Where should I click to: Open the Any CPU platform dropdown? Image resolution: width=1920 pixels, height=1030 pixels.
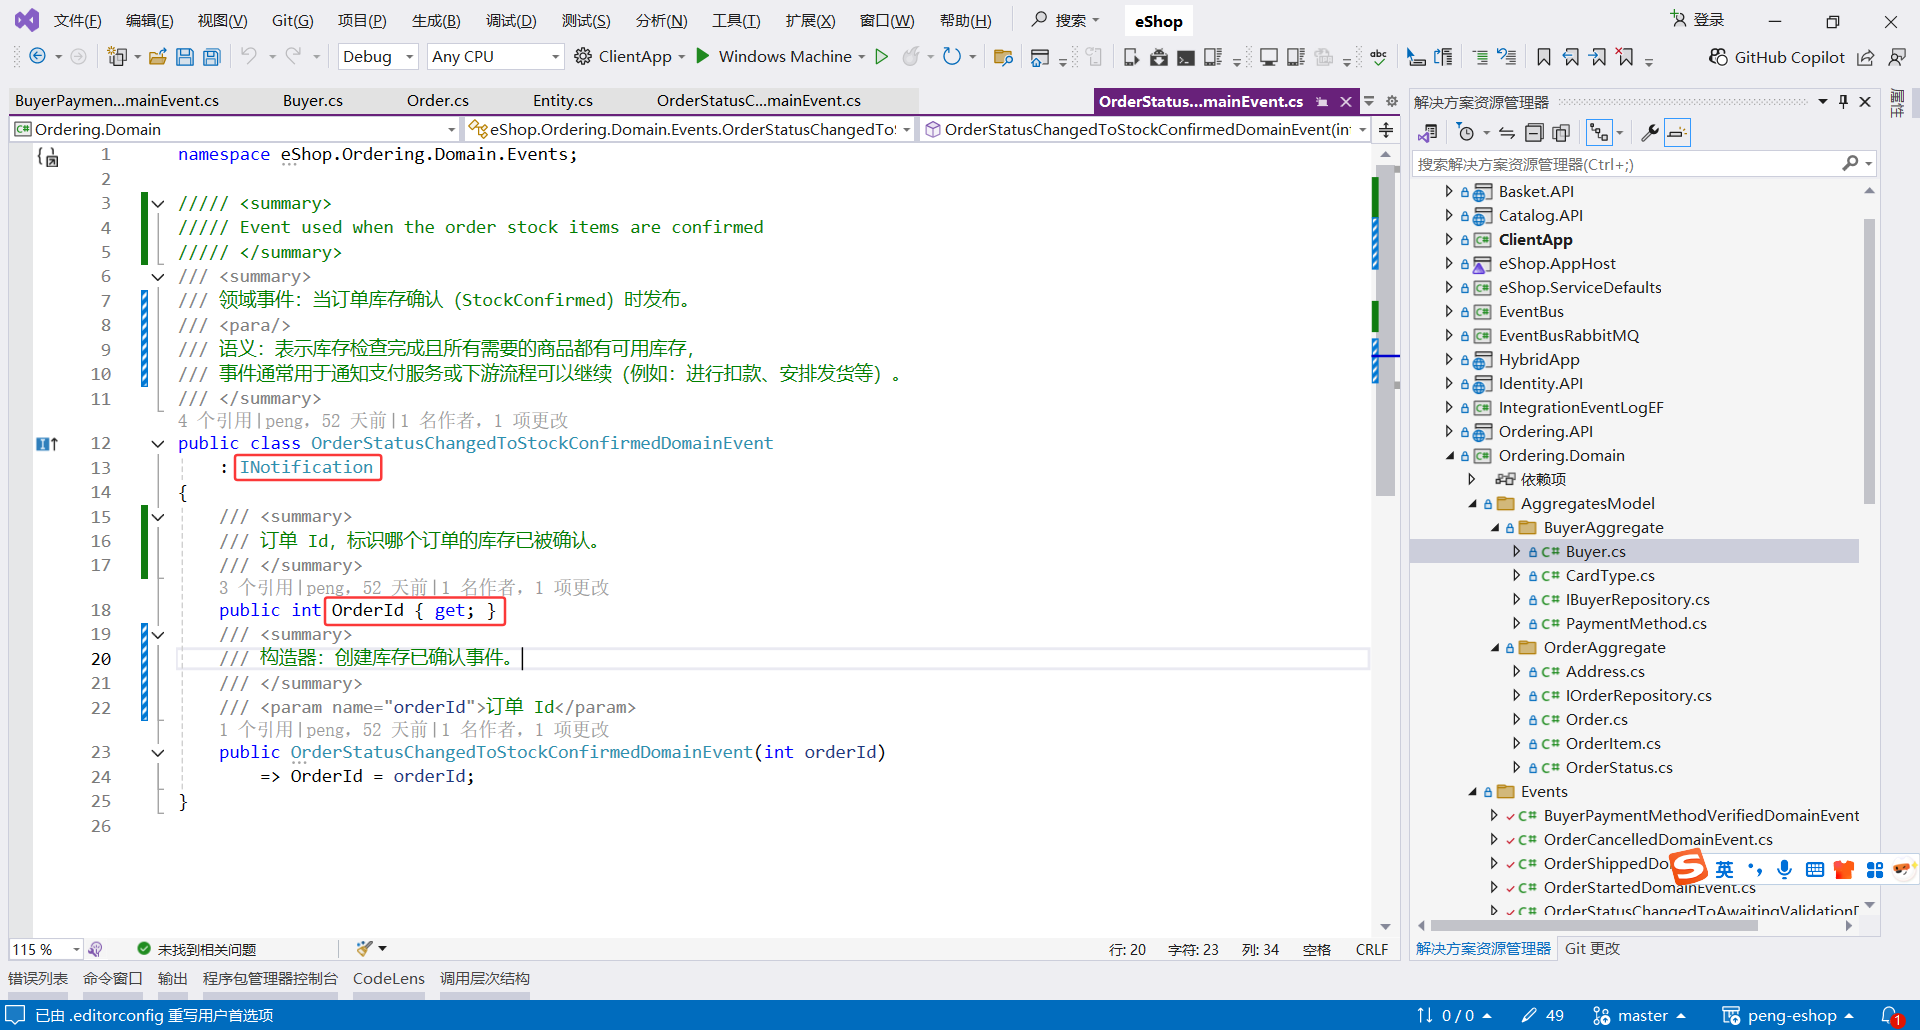495,57
